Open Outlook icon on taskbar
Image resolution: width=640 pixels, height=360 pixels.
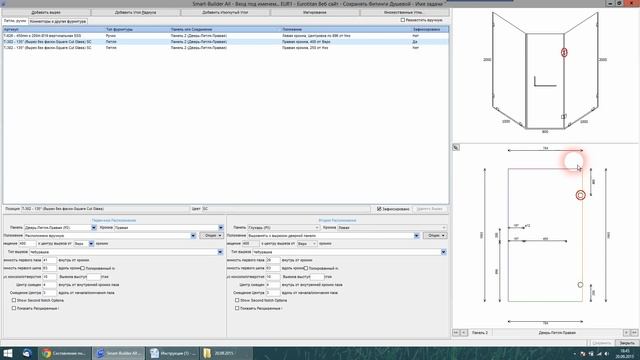click(x=27, y=353)
